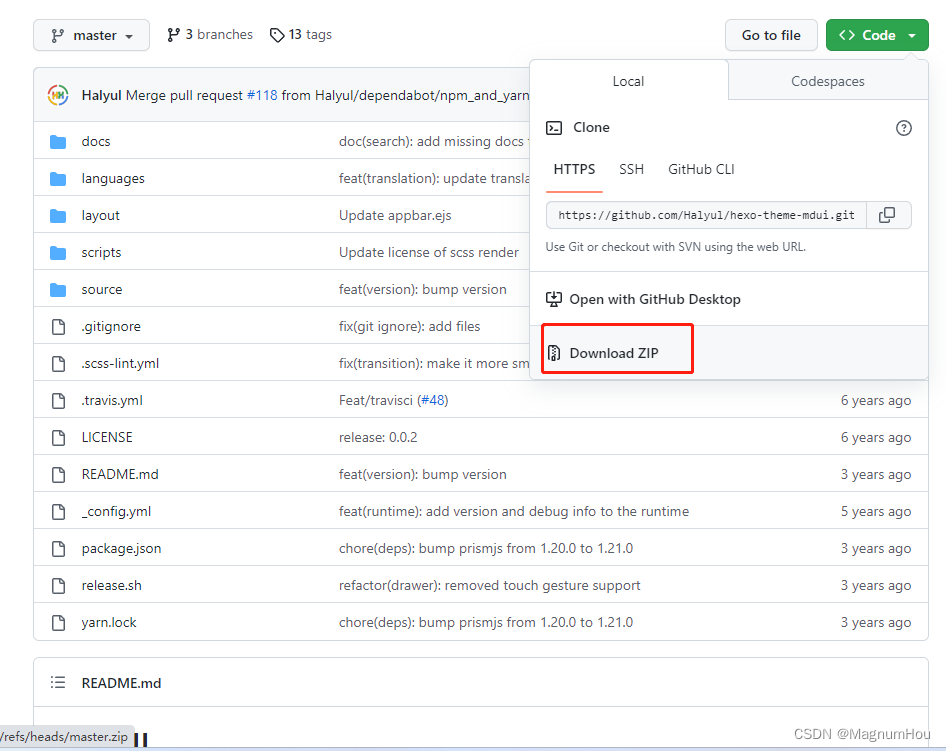Click the clone URL text field

click(x=705, y=215)
